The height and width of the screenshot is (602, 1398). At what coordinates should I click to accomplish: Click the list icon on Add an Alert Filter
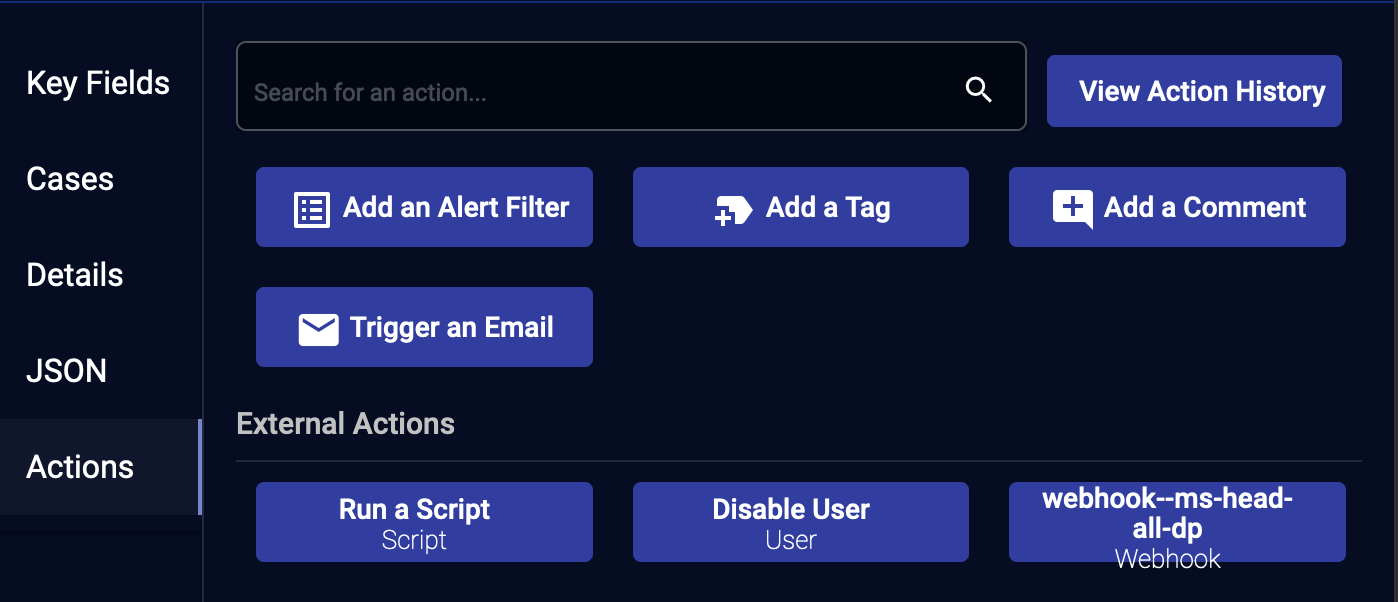point(311,209)
